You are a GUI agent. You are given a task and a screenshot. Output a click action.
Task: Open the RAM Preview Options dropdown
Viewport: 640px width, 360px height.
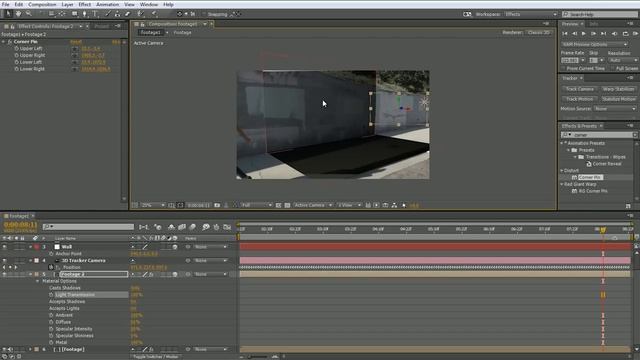pos(594,44)
